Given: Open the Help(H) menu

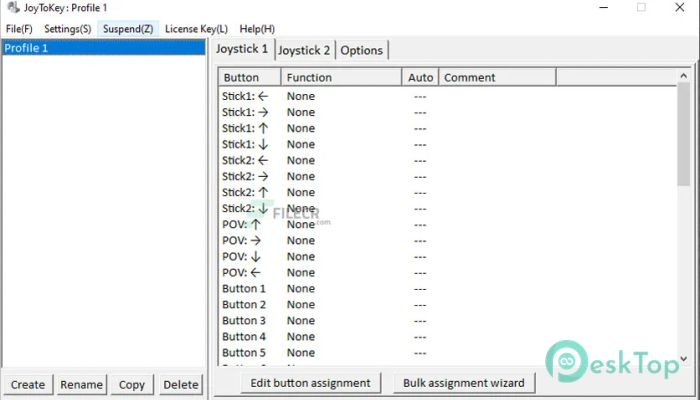Looking at the screenshot, I should [x=257, y=29].
